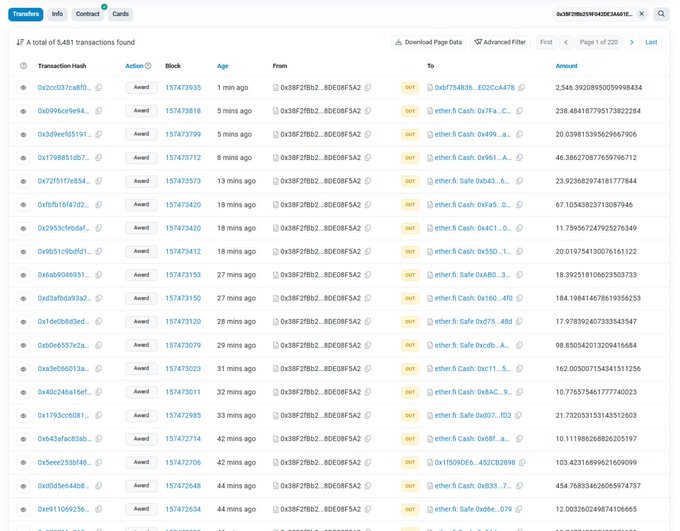Open transaction 0xa3e066013a link

coord(64,369)
